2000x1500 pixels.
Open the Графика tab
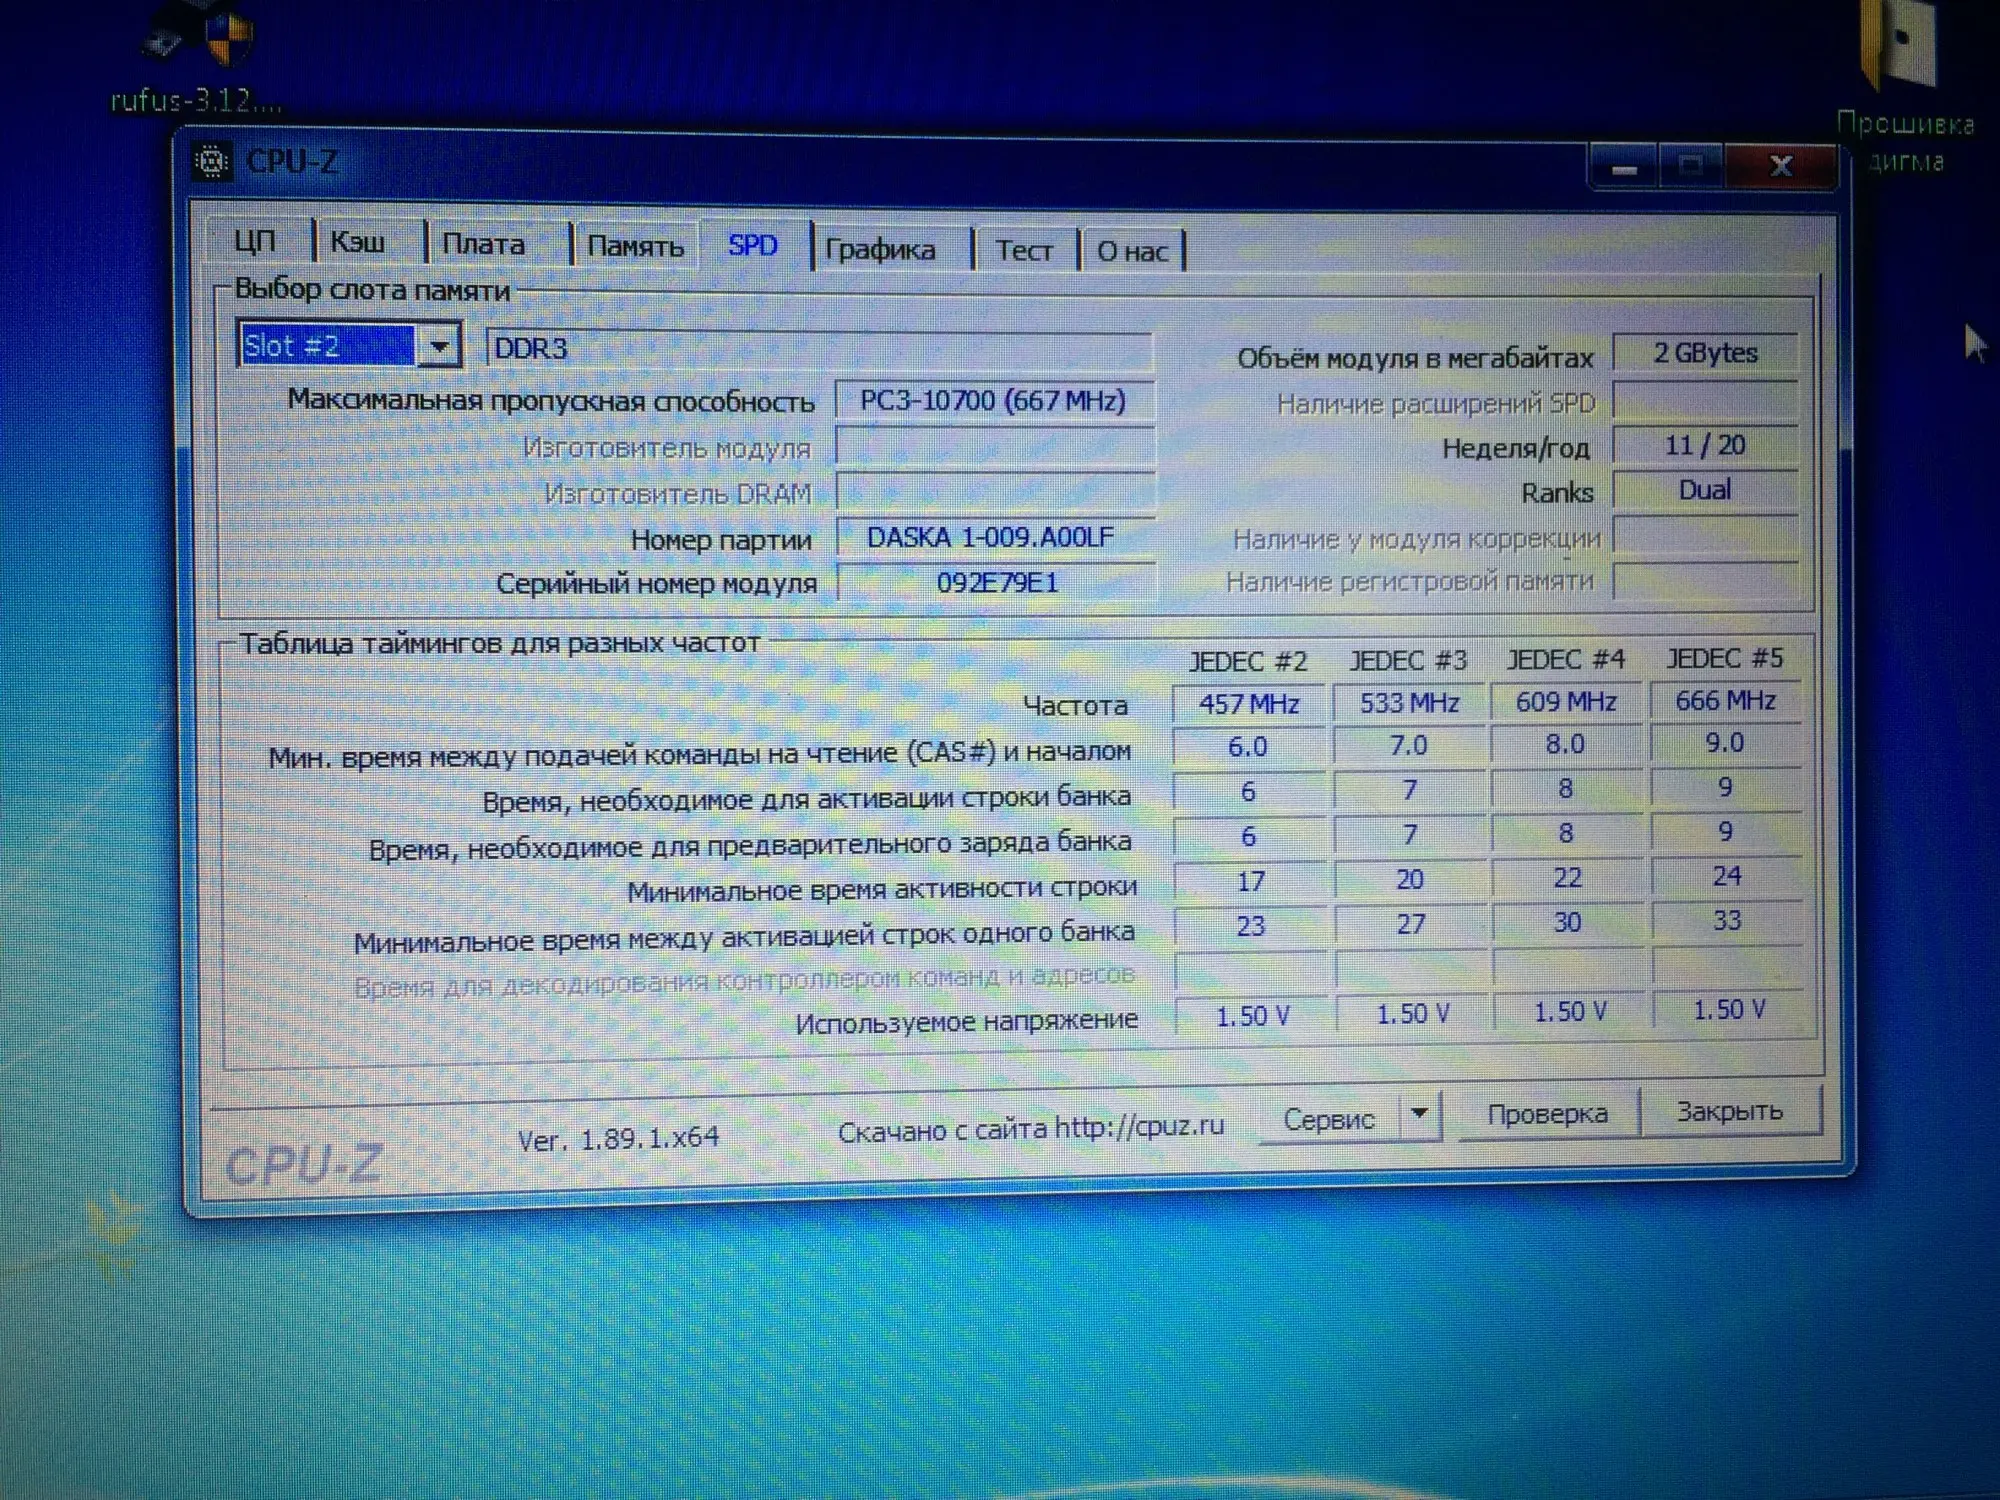(880, 250)
